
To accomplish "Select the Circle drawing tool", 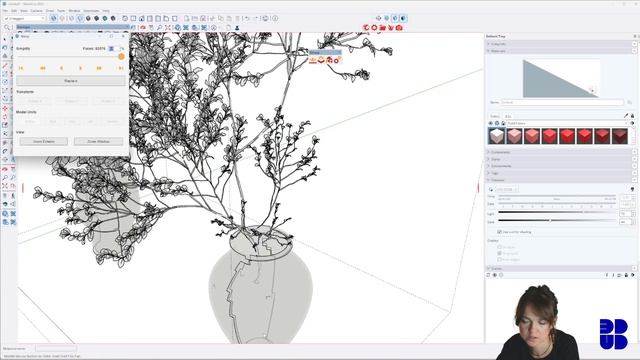I will [x=5, y=82].
